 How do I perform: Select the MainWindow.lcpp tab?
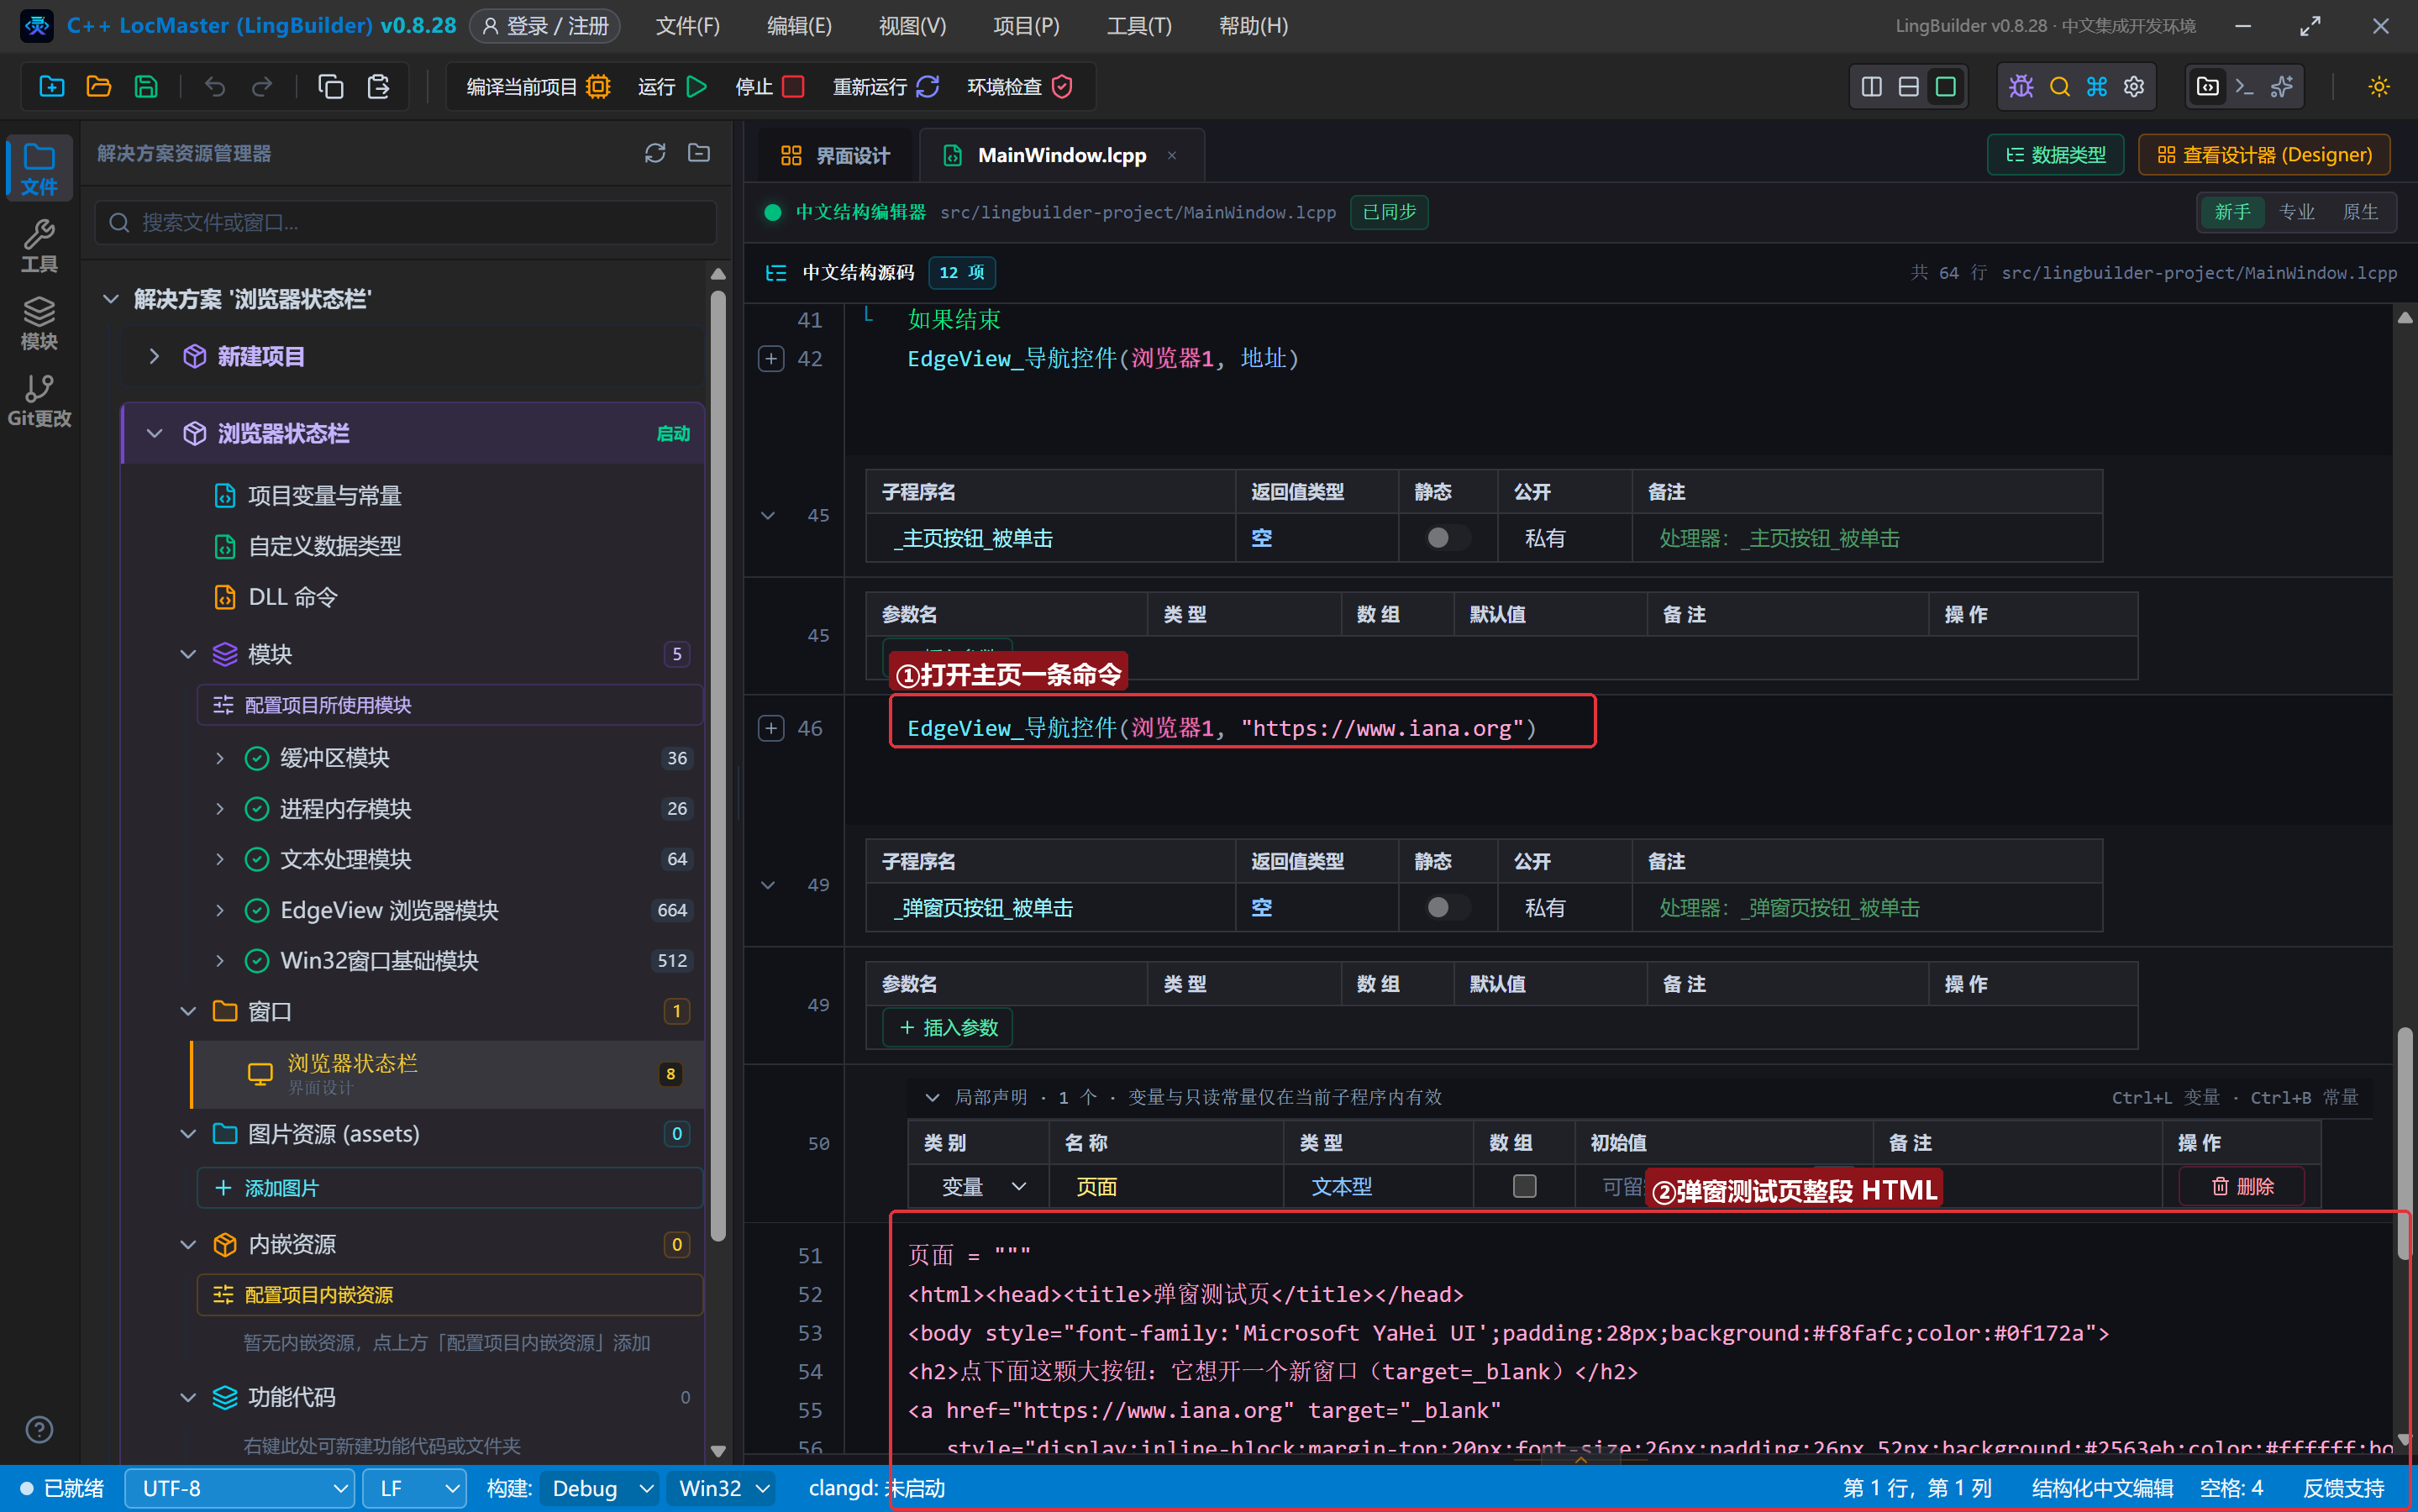point(1061,156)
